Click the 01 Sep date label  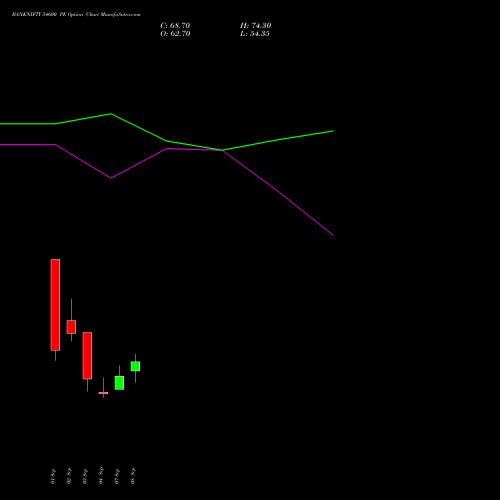tap(53, 476)
